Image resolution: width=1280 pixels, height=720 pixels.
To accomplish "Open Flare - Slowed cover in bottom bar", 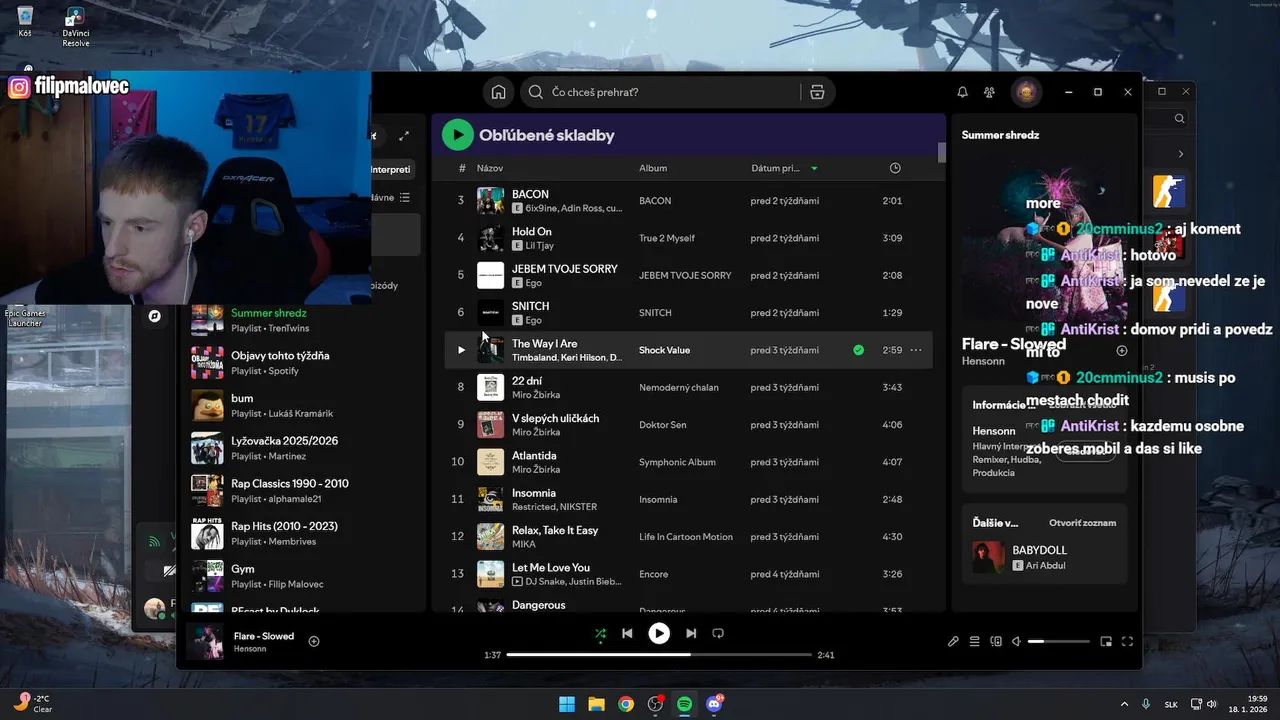I will coord(205,641).
